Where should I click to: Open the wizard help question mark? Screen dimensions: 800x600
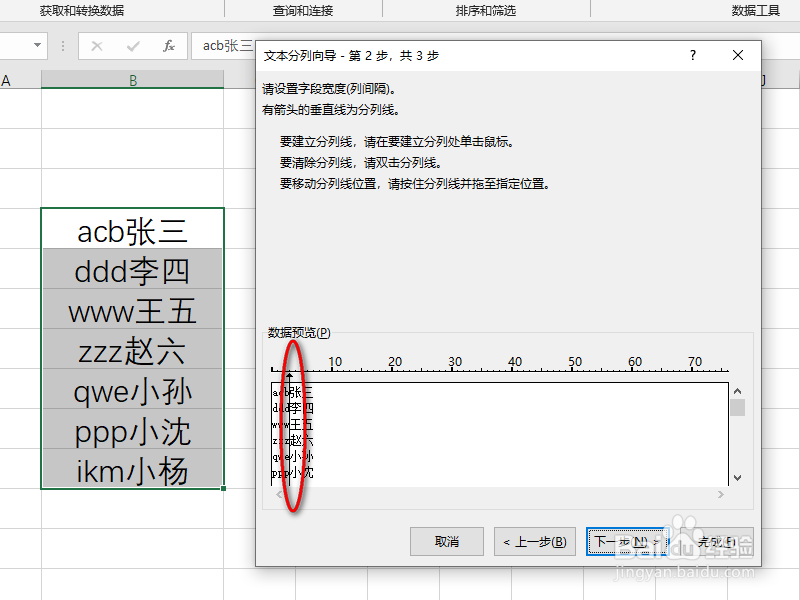pos(693,55)
